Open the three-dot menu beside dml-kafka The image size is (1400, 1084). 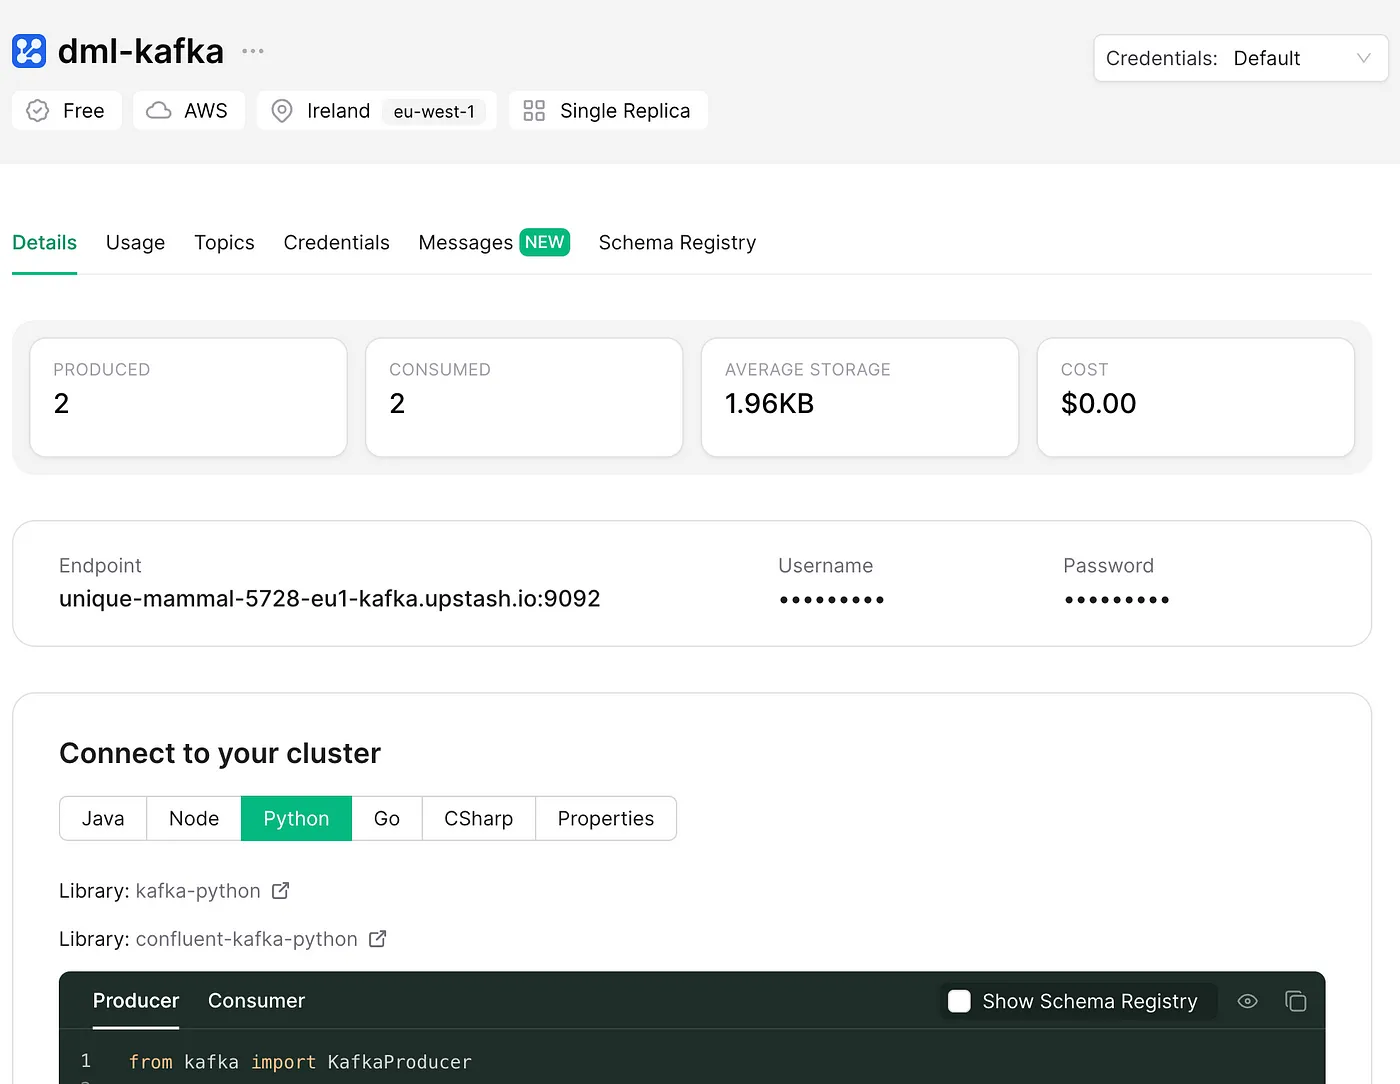pyautogui.click(x=253, y=51)
